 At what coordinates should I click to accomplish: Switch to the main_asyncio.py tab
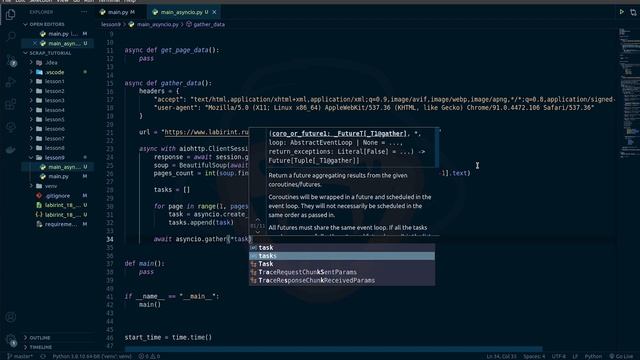point(181,12)
